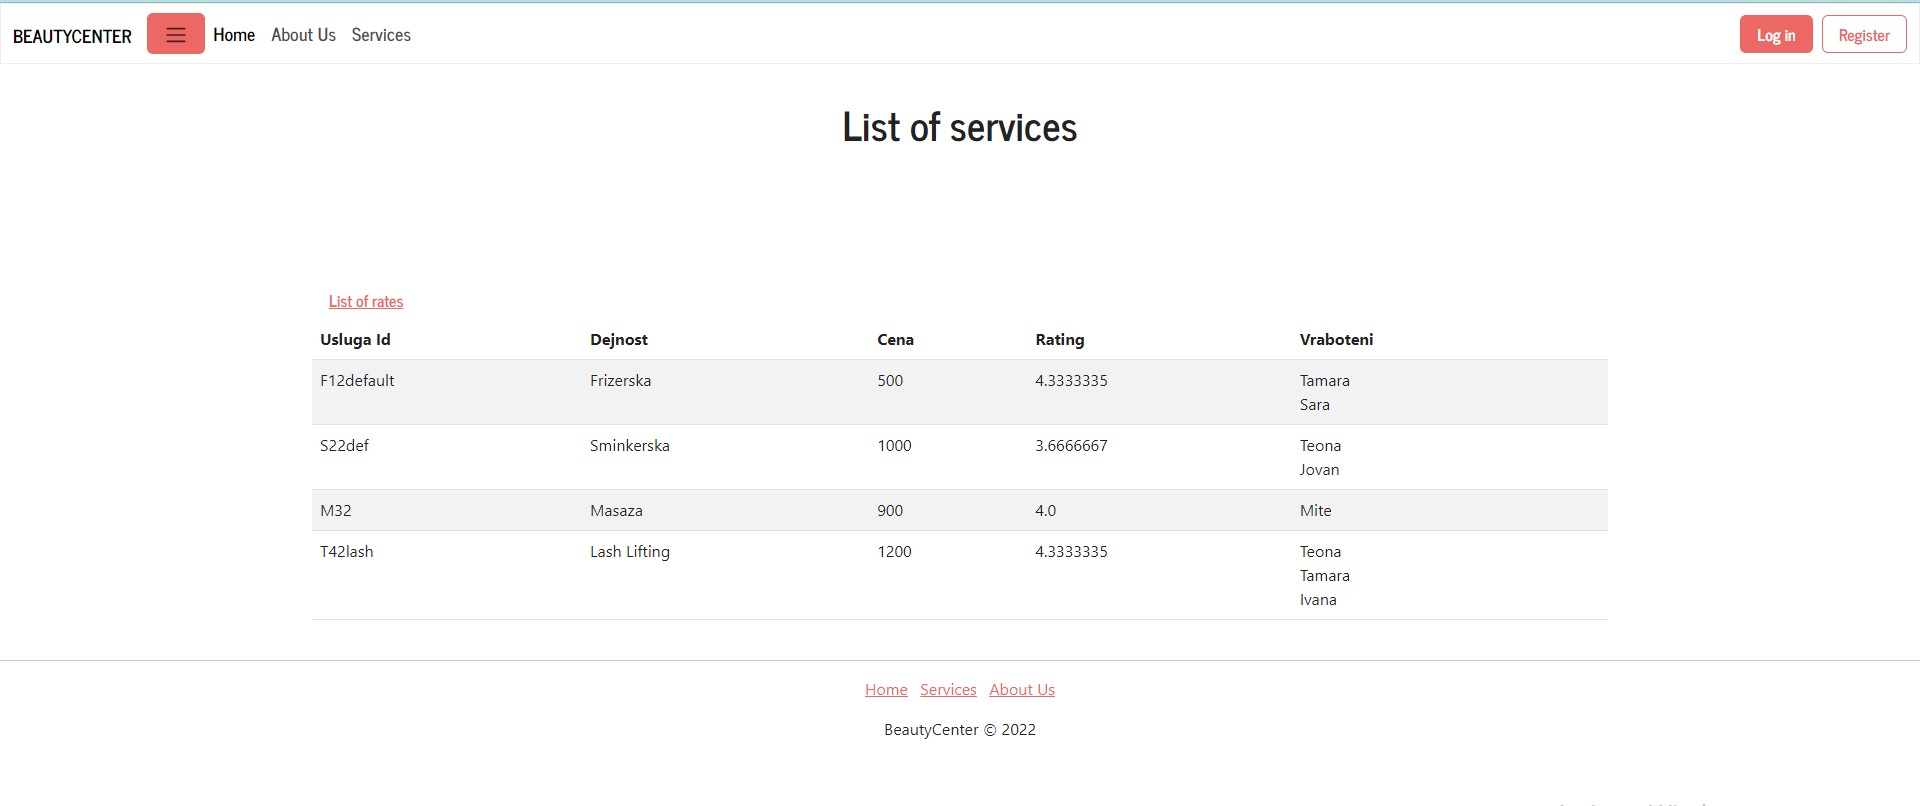Open Services from the top navbar
Image resolution: width=1920 pixels, height=806 pixels.
381,35
